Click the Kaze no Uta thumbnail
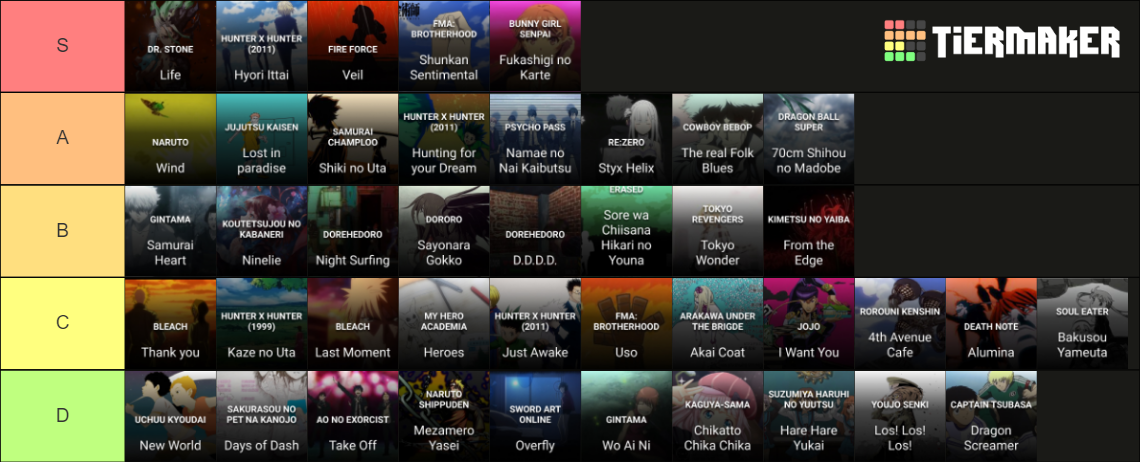 tap(262, 323)
